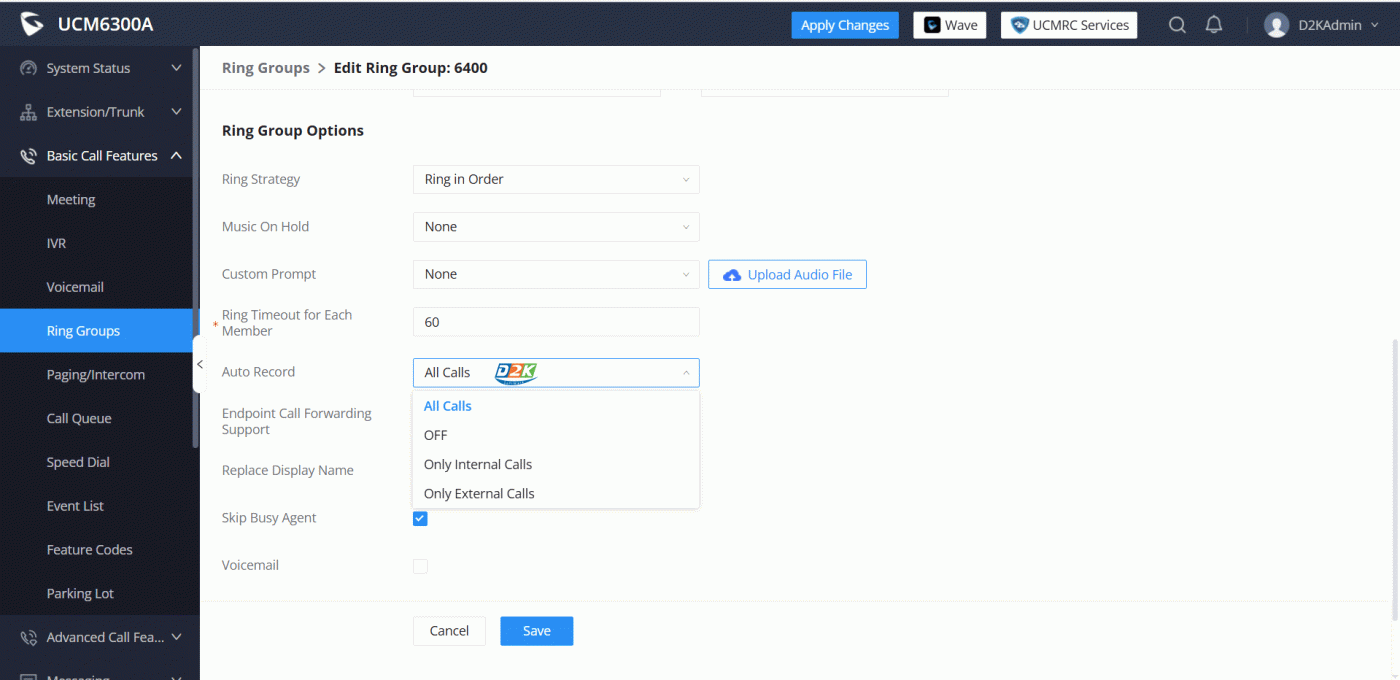The width and height of the screenshot is (1400, 680).
Task: Open the Custom Prompt dropdown
Action: [x=555, y=274]
